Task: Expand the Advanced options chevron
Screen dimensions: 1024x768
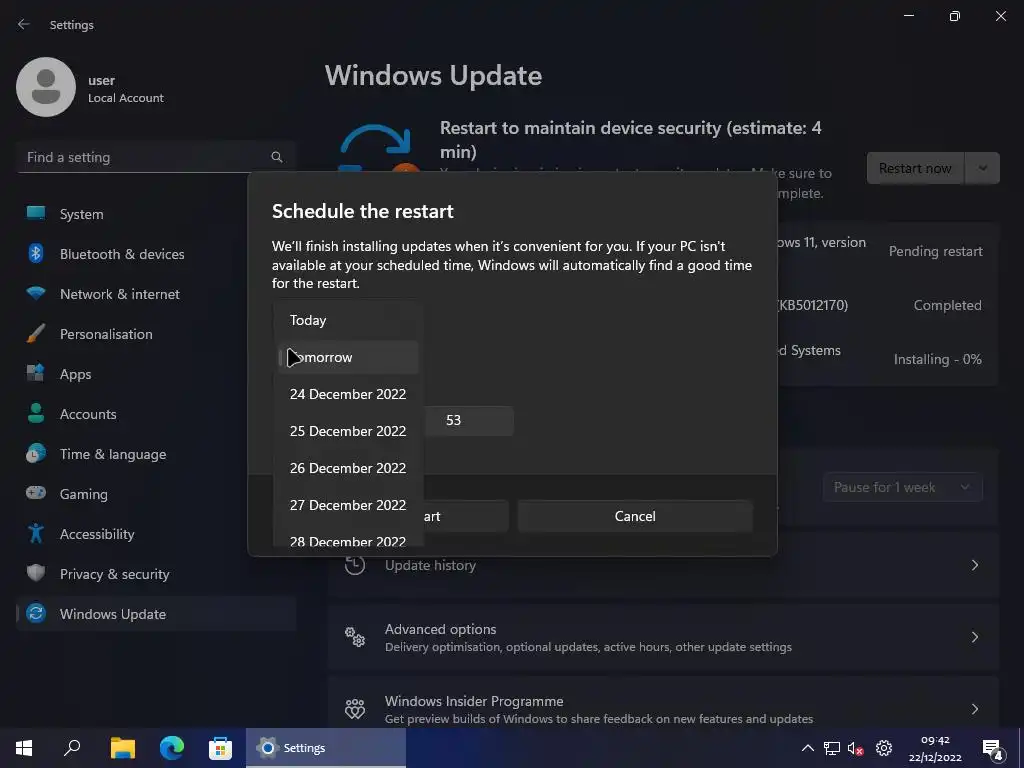Action: pyautogui.click(x=974, y=637)
